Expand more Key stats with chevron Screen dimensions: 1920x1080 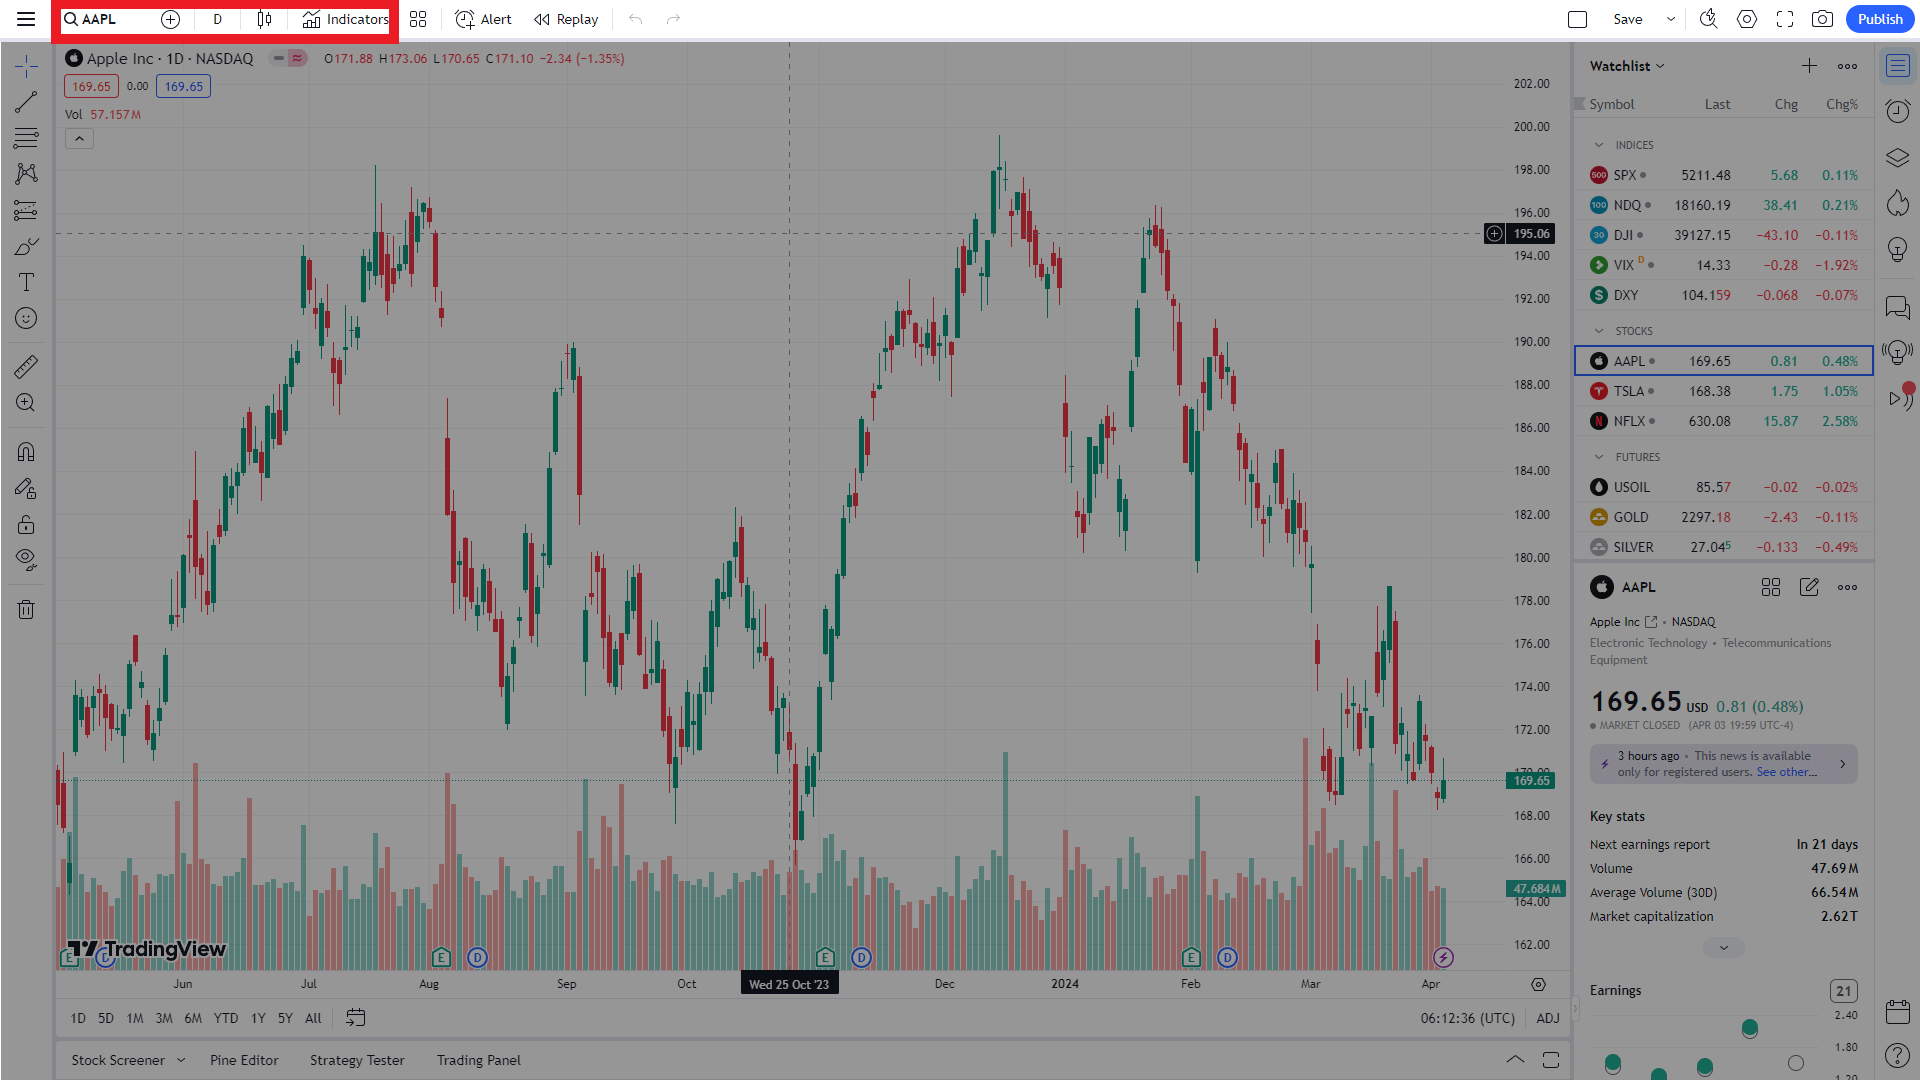(x=1723, y=947)
